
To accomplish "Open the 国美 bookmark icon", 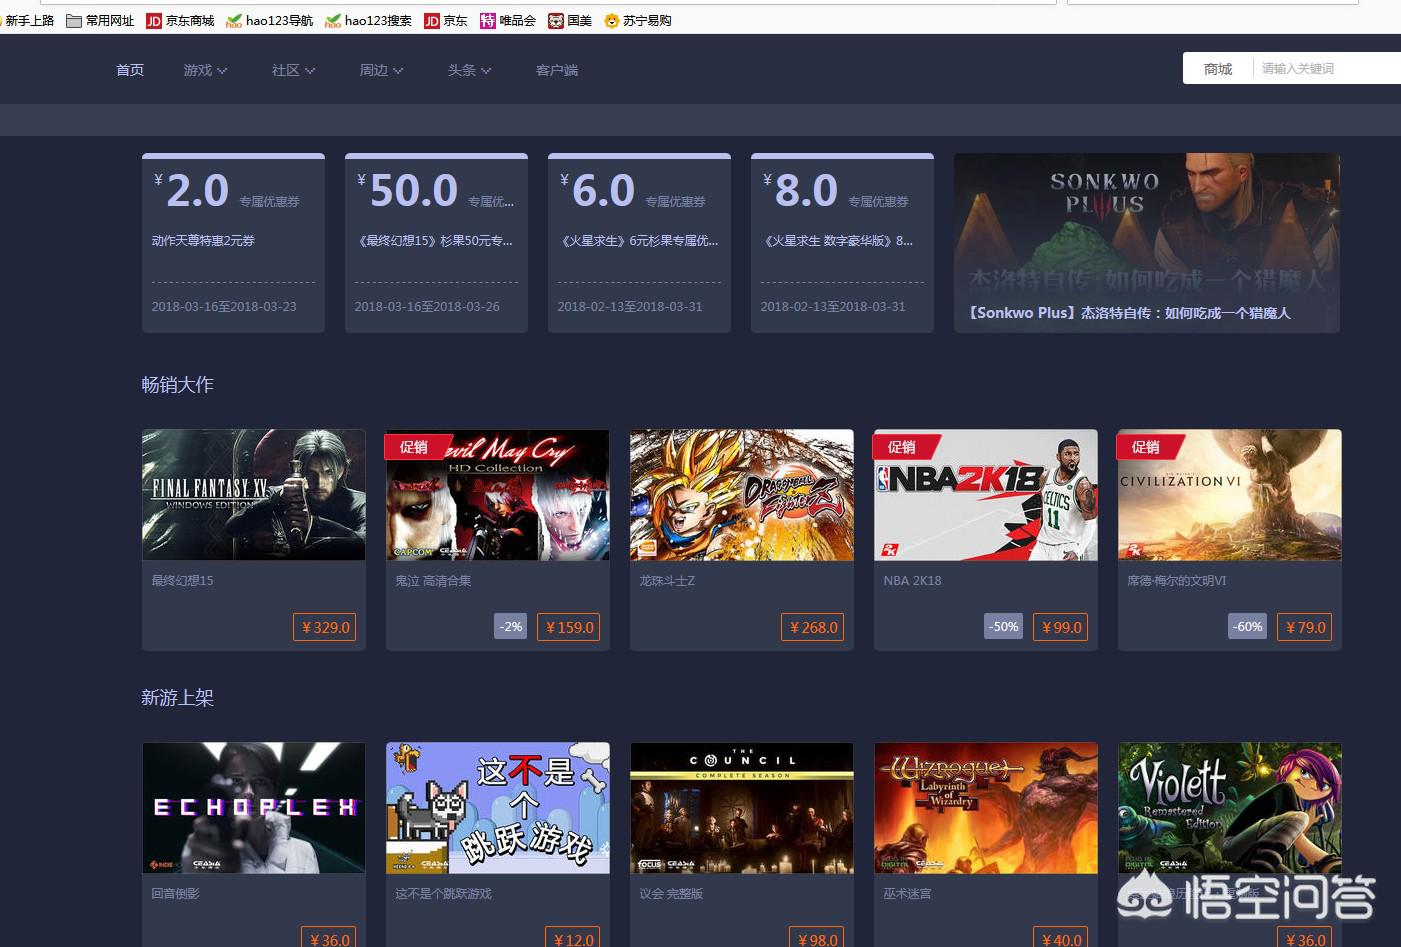I will coord(556,20).
